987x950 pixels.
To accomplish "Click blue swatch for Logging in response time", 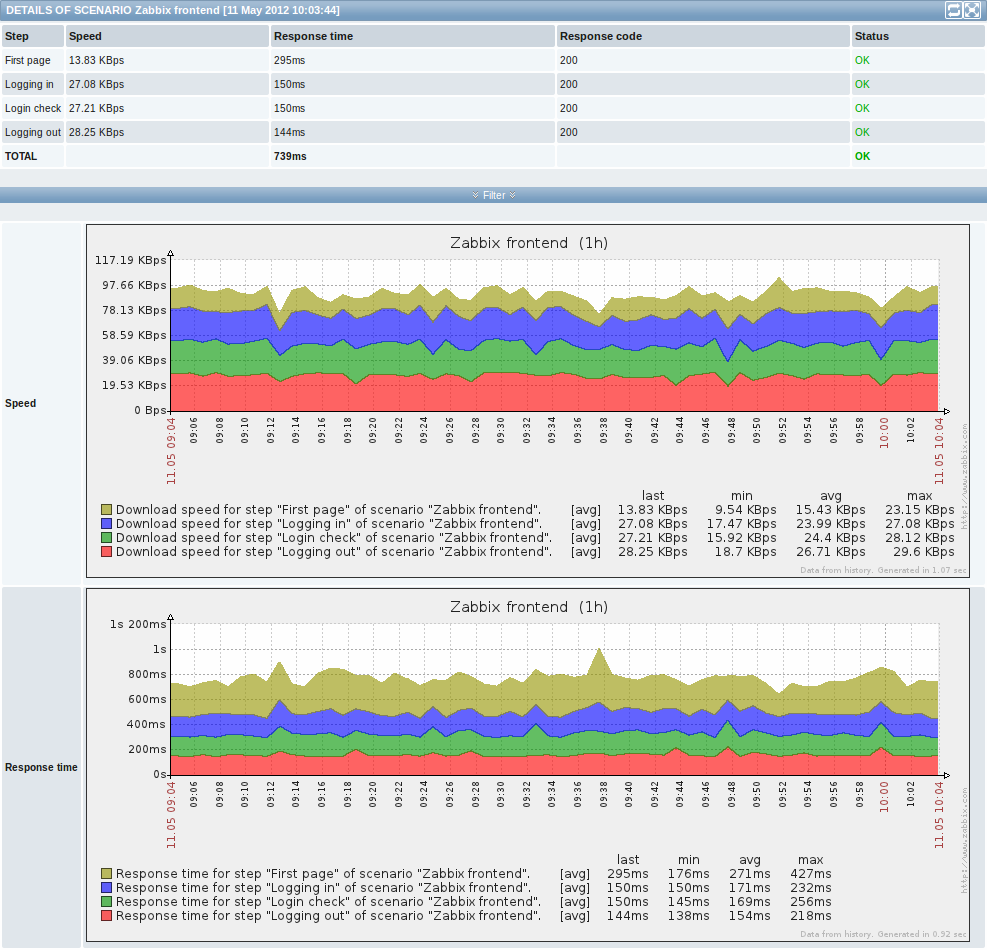I will click(106, 888).
